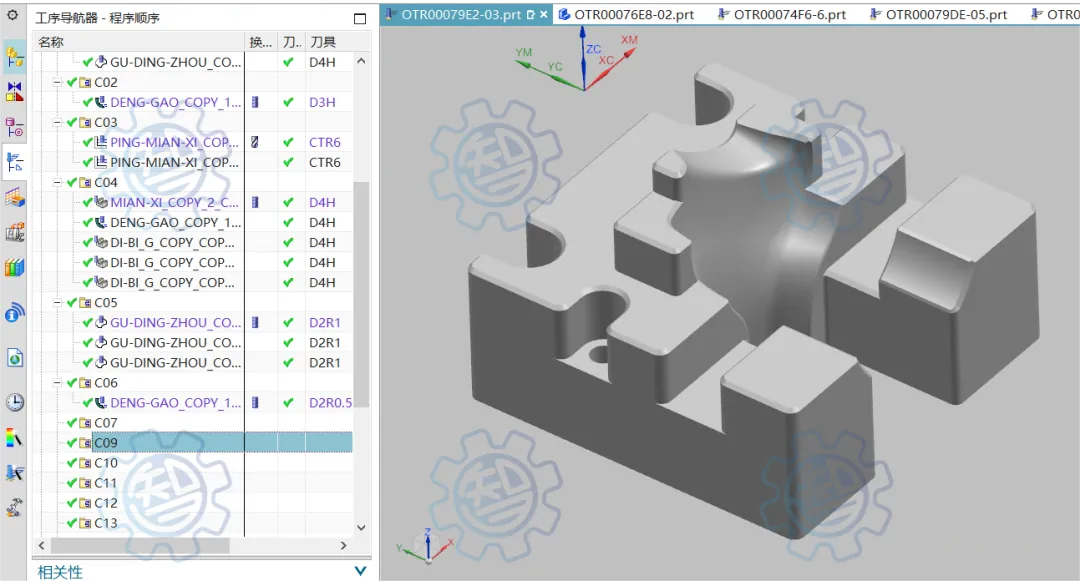Open resource bar settings gear
This screenshot has width=1080, height=581.
coord(12,14)
